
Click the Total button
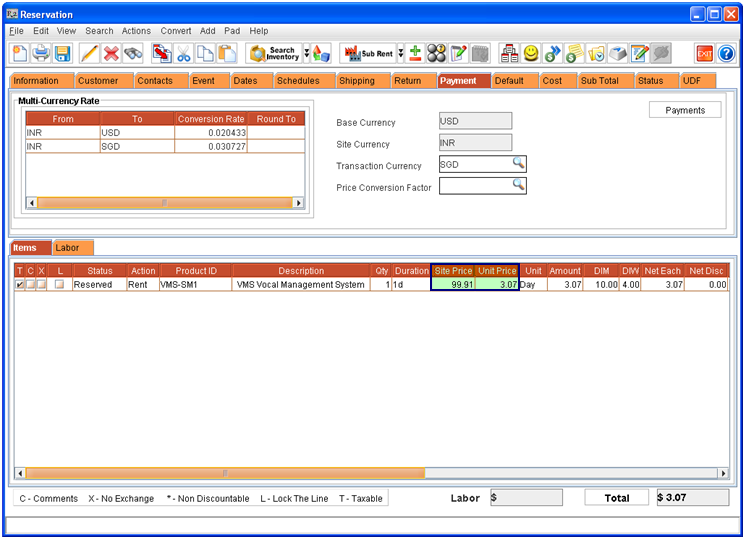[x=616, y=498]
